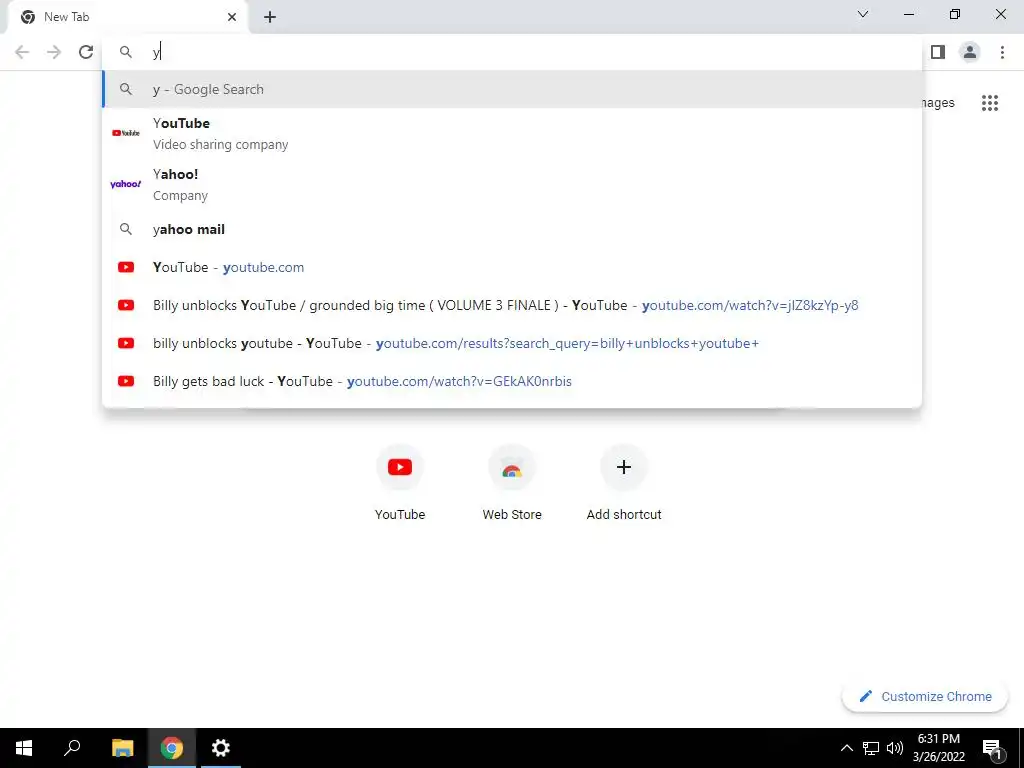Viewport: 1024px width, 768px height.
Task: Click the magnifier icon in the address bar
Action: 126,52
